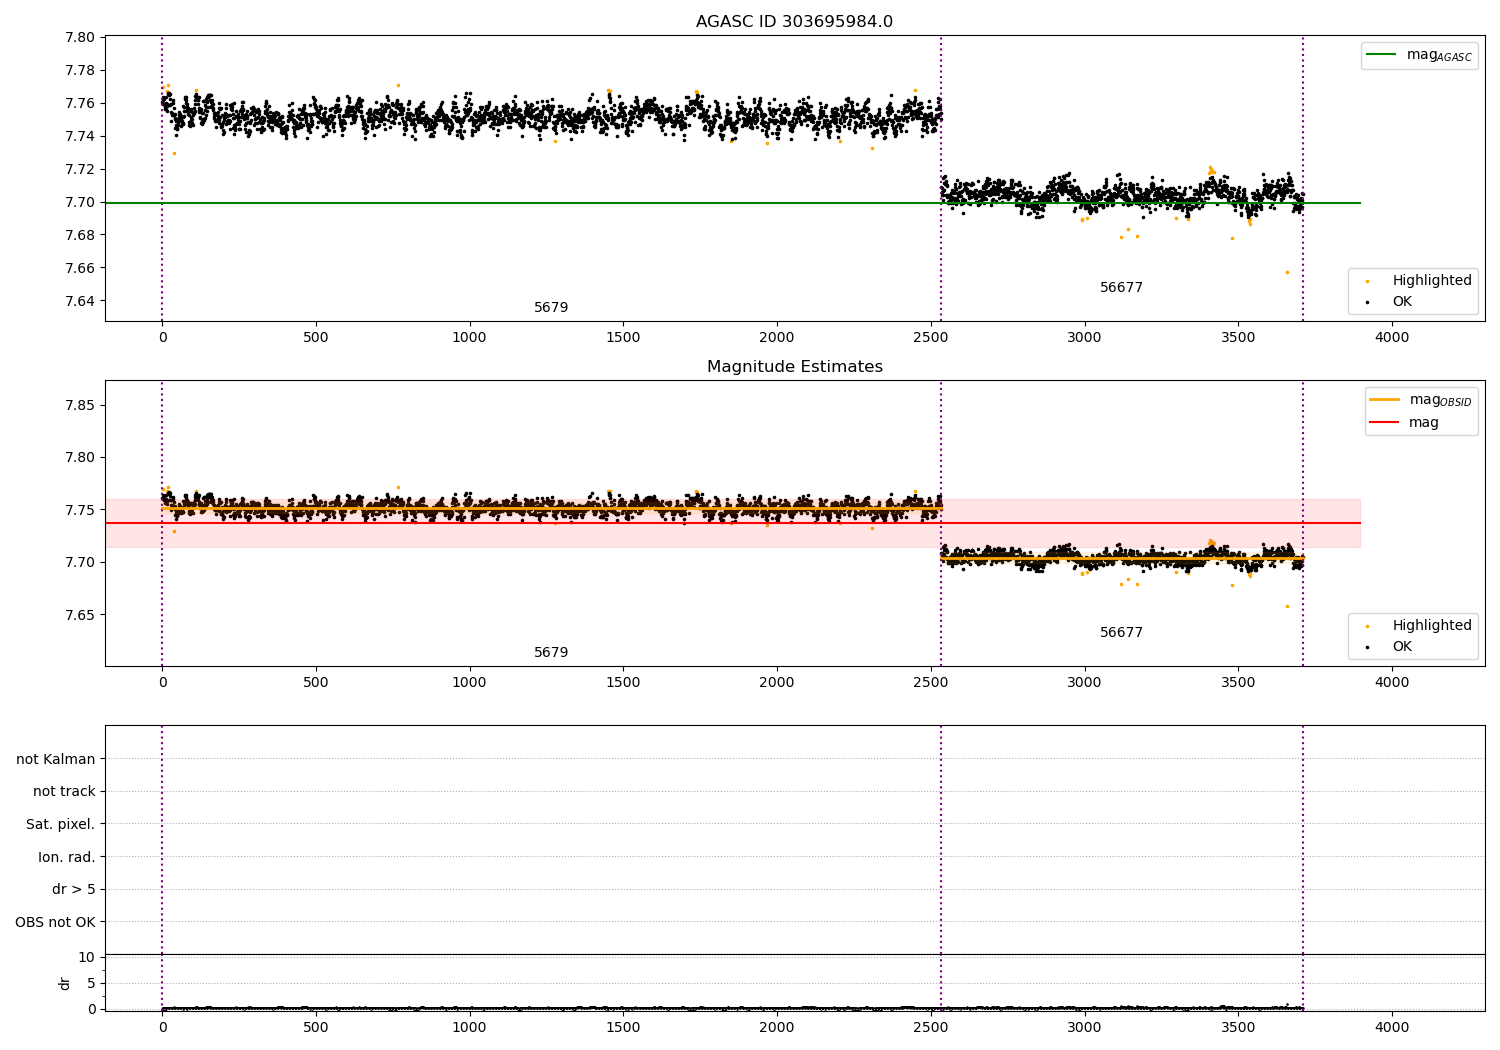Click x-axis tick '1500' under the bottom plot
1500x1050 pixels.
tap(623, 1028)
